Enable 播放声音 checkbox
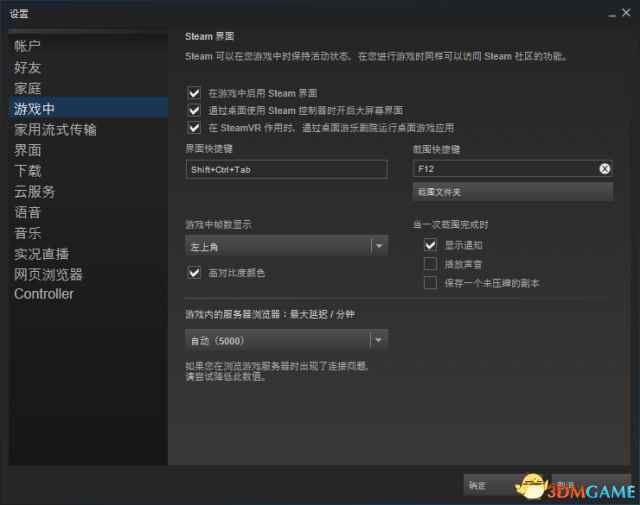Viewport: 640px width, 505px height. pos(431,264)
